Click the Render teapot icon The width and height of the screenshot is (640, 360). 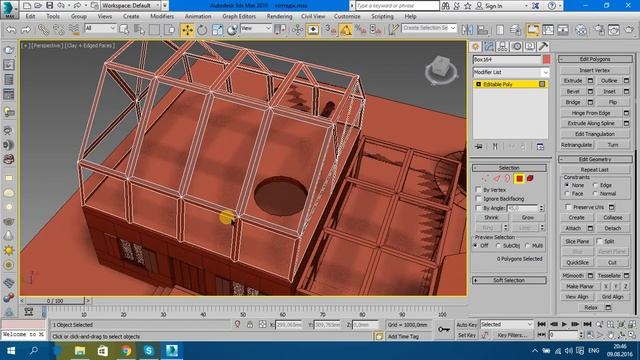point(629,29)
